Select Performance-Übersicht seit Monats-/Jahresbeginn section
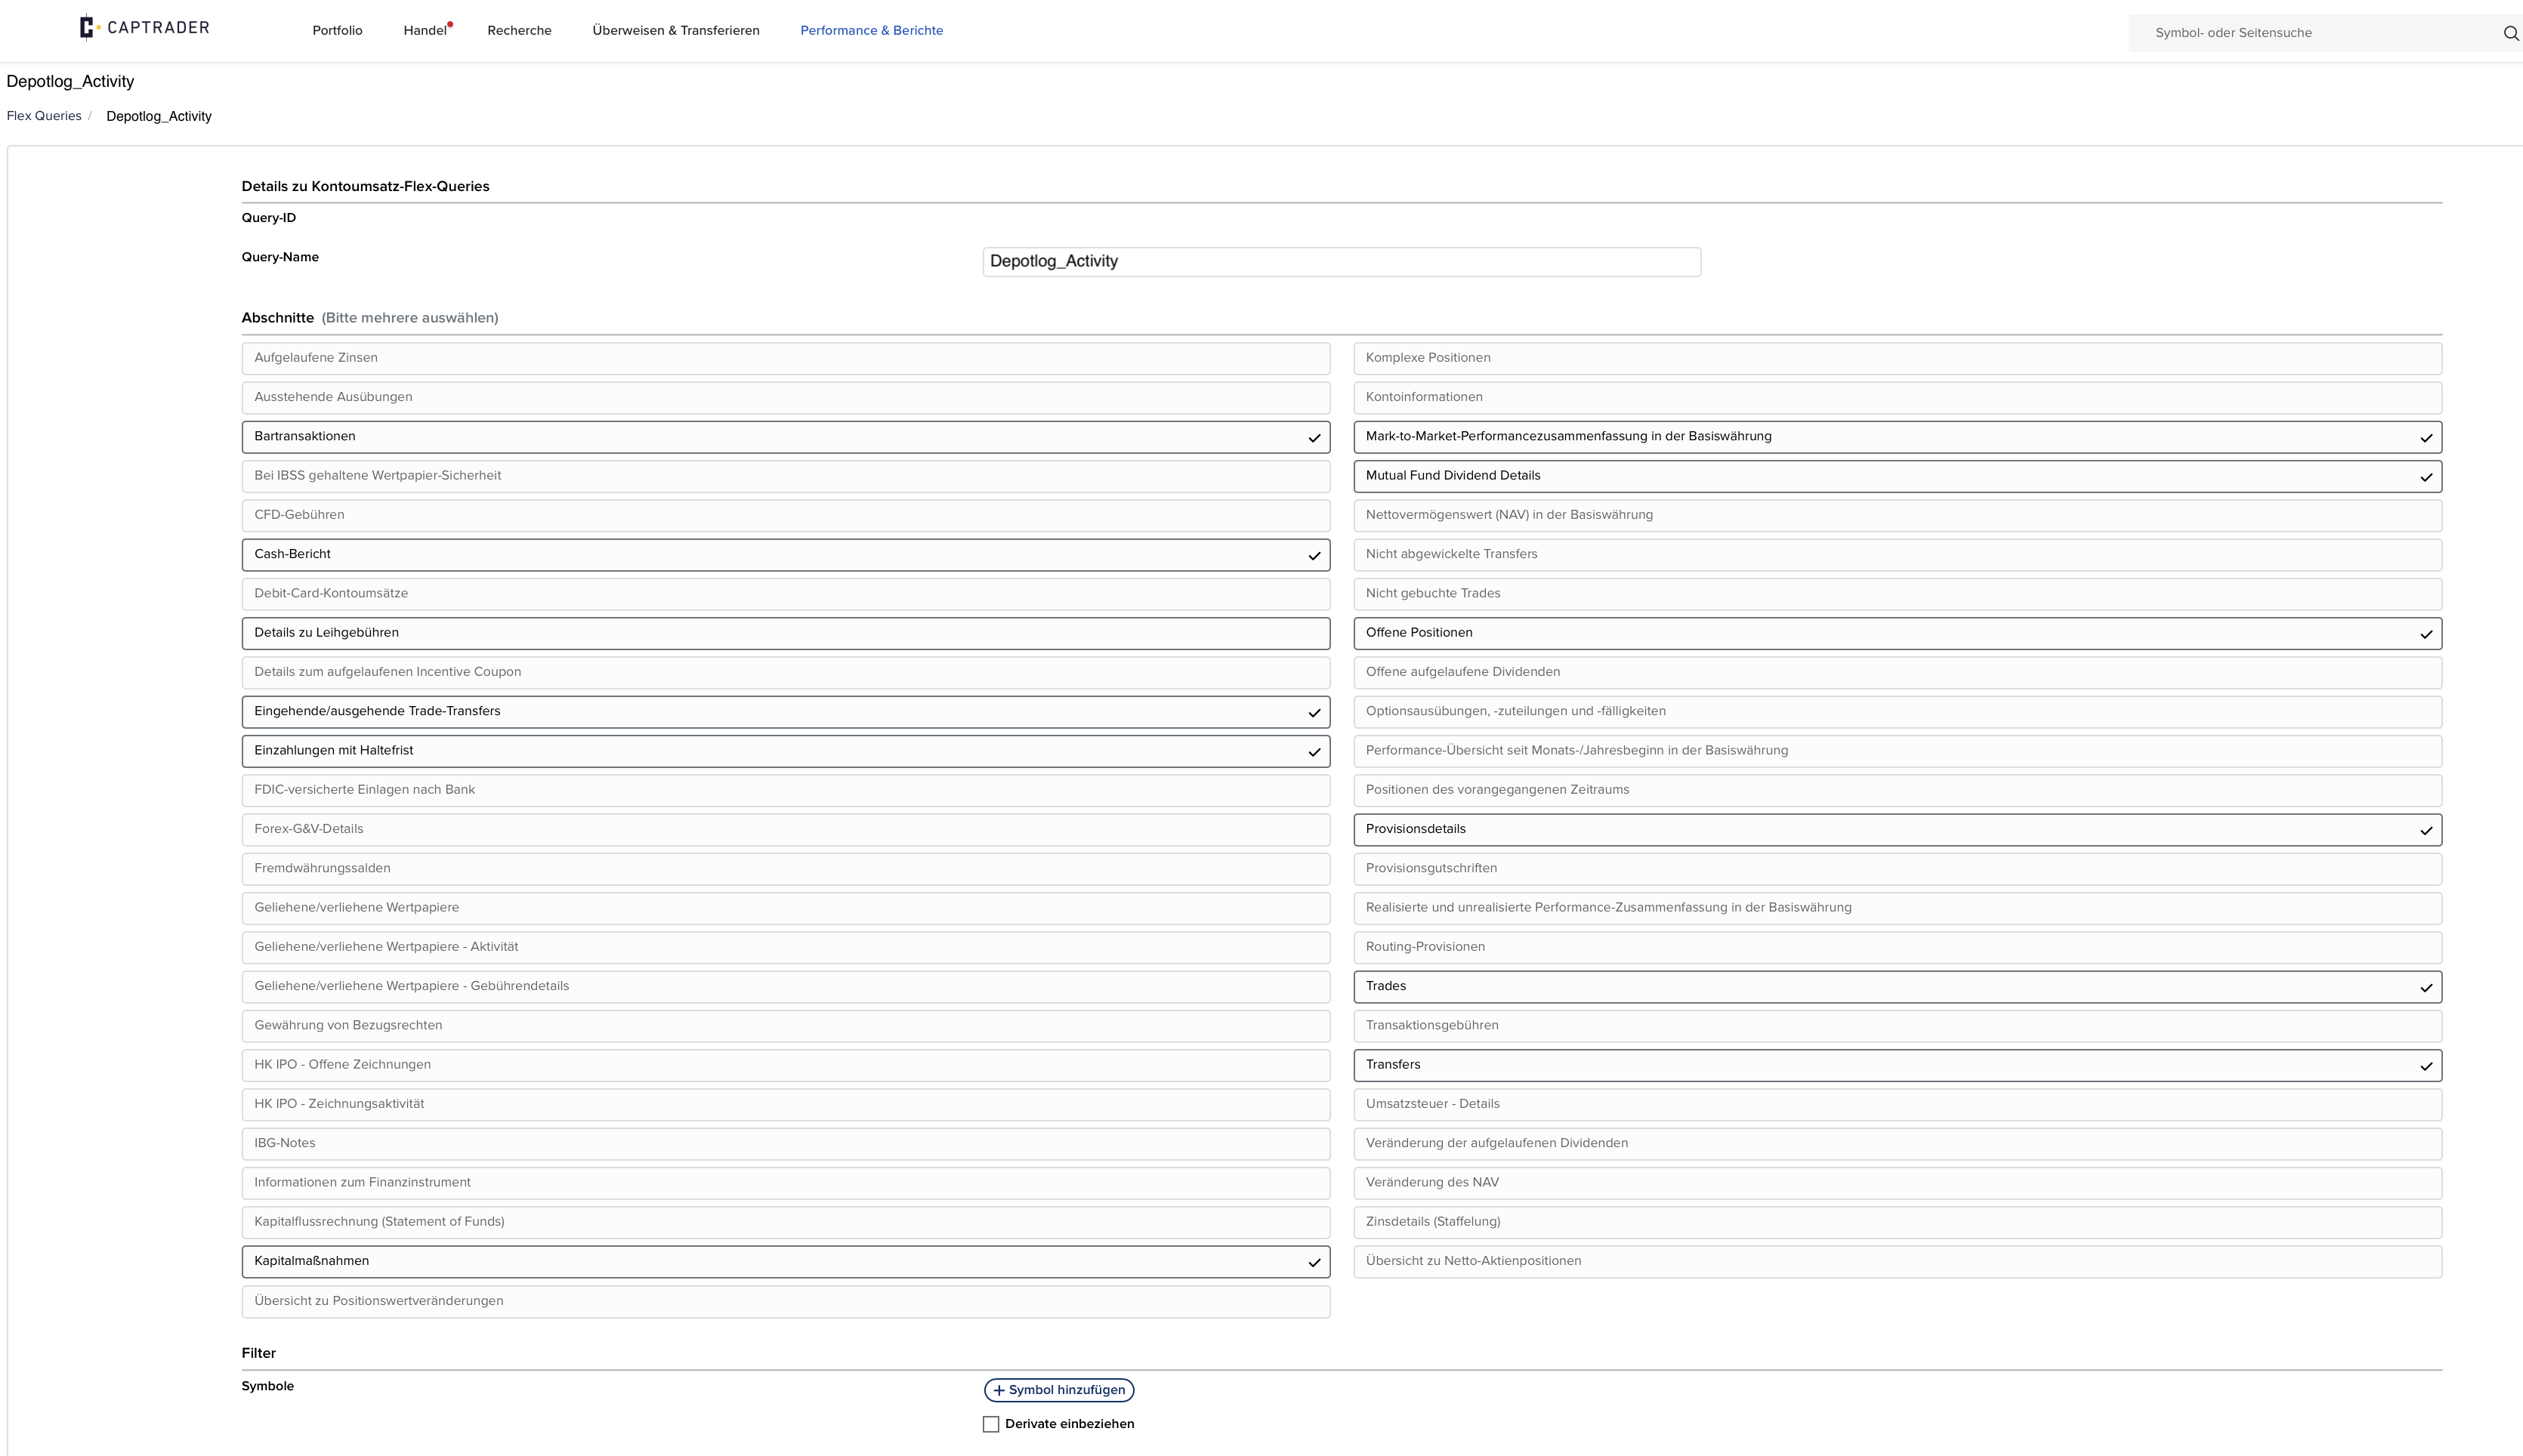Viewport: 2523px width, 1456px height. coord(1897,751)
